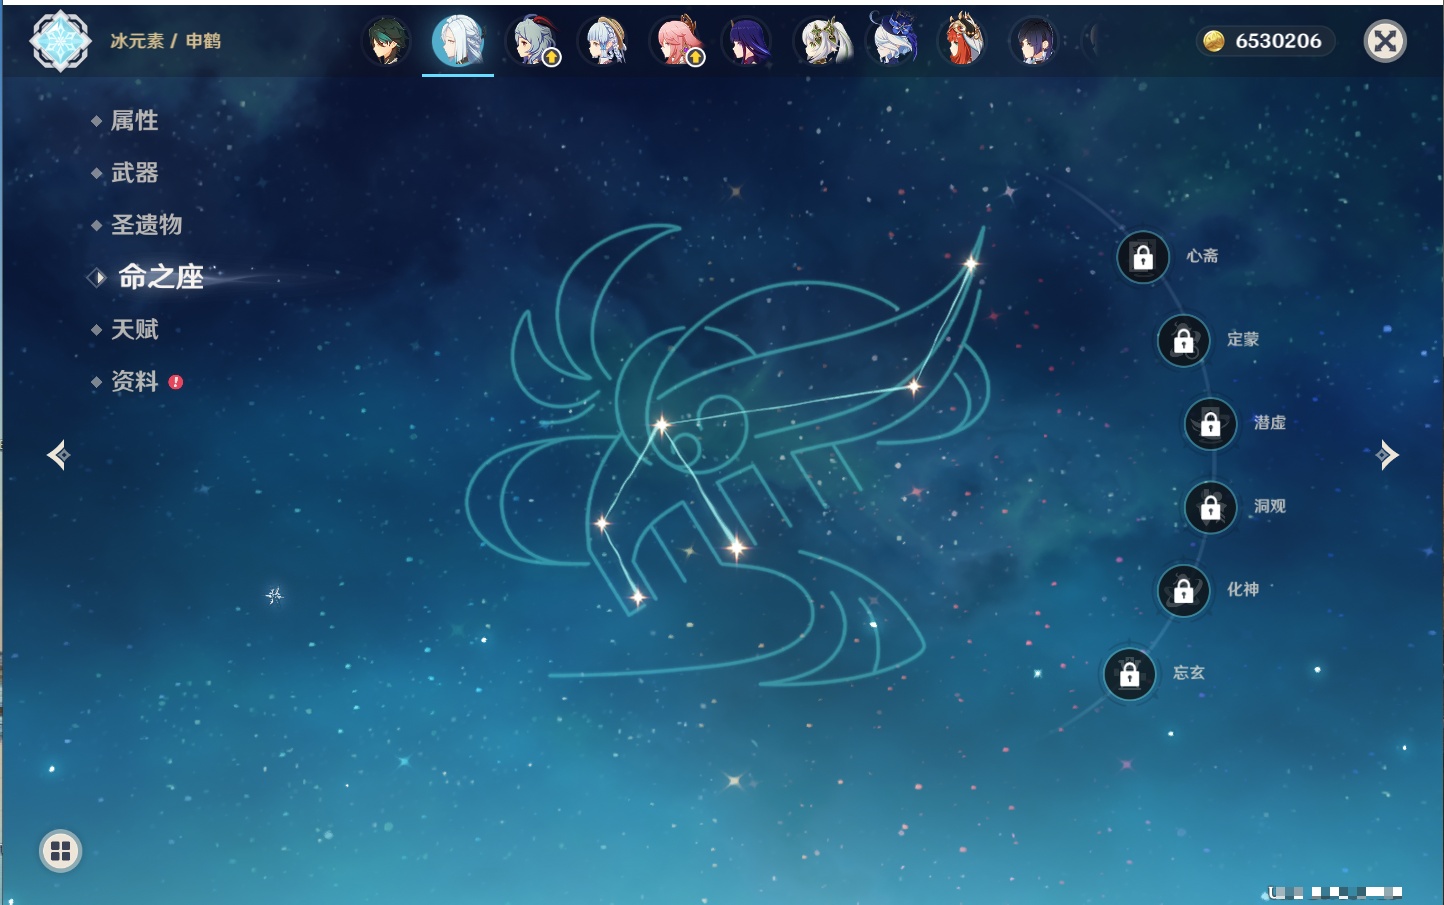Open the 武器 weapon menu

[134, 173]
